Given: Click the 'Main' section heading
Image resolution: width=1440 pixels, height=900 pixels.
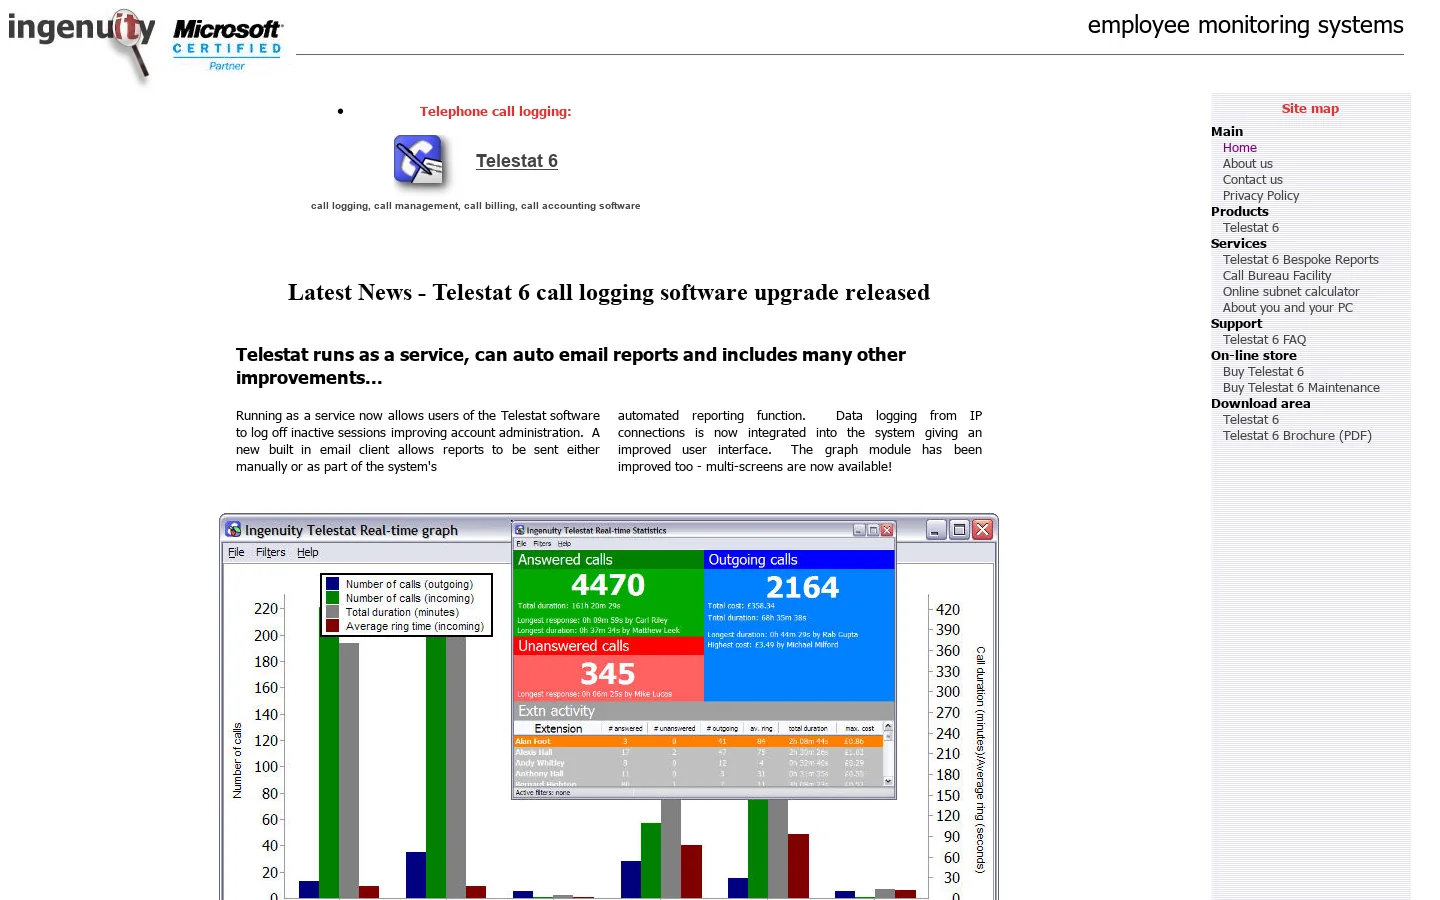Looking at the screenshot, I should coord(1226,132).
